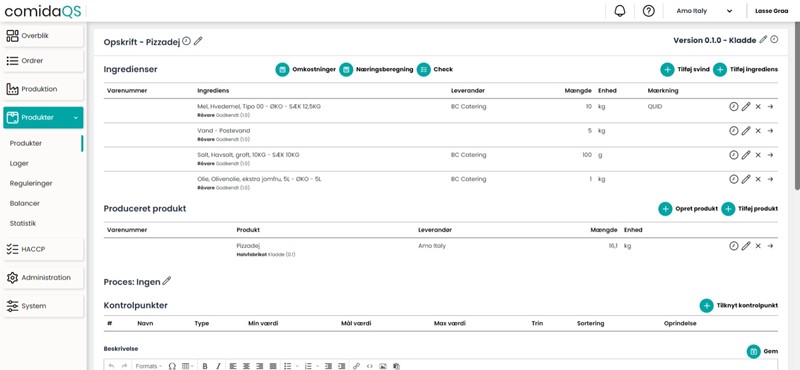Click Tilføj ingrediens
This screenshot has width=800, height=370.
pos(745,69)
